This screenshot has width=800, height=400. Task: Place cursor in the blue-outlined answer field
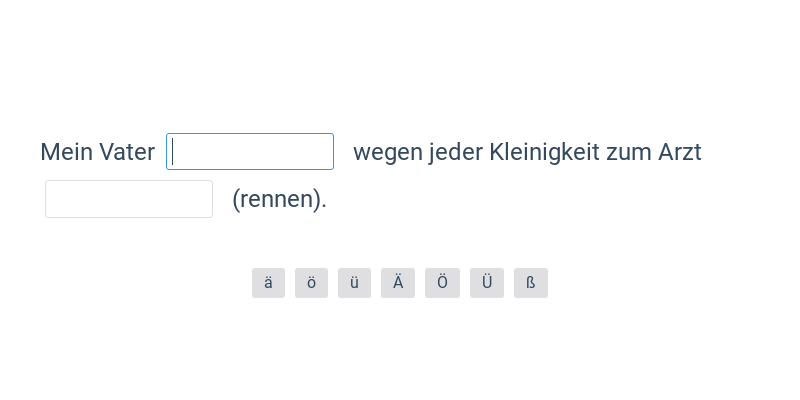250,152
